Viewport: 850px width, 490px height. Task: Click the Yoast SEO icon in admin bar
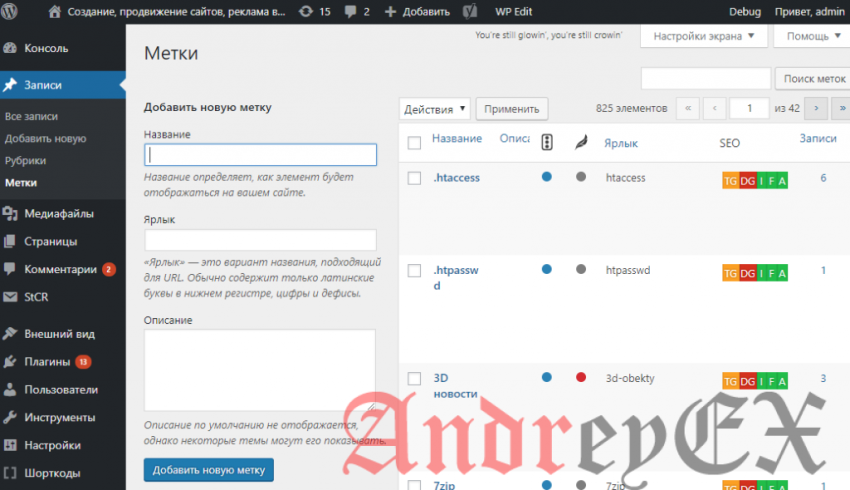470,11
